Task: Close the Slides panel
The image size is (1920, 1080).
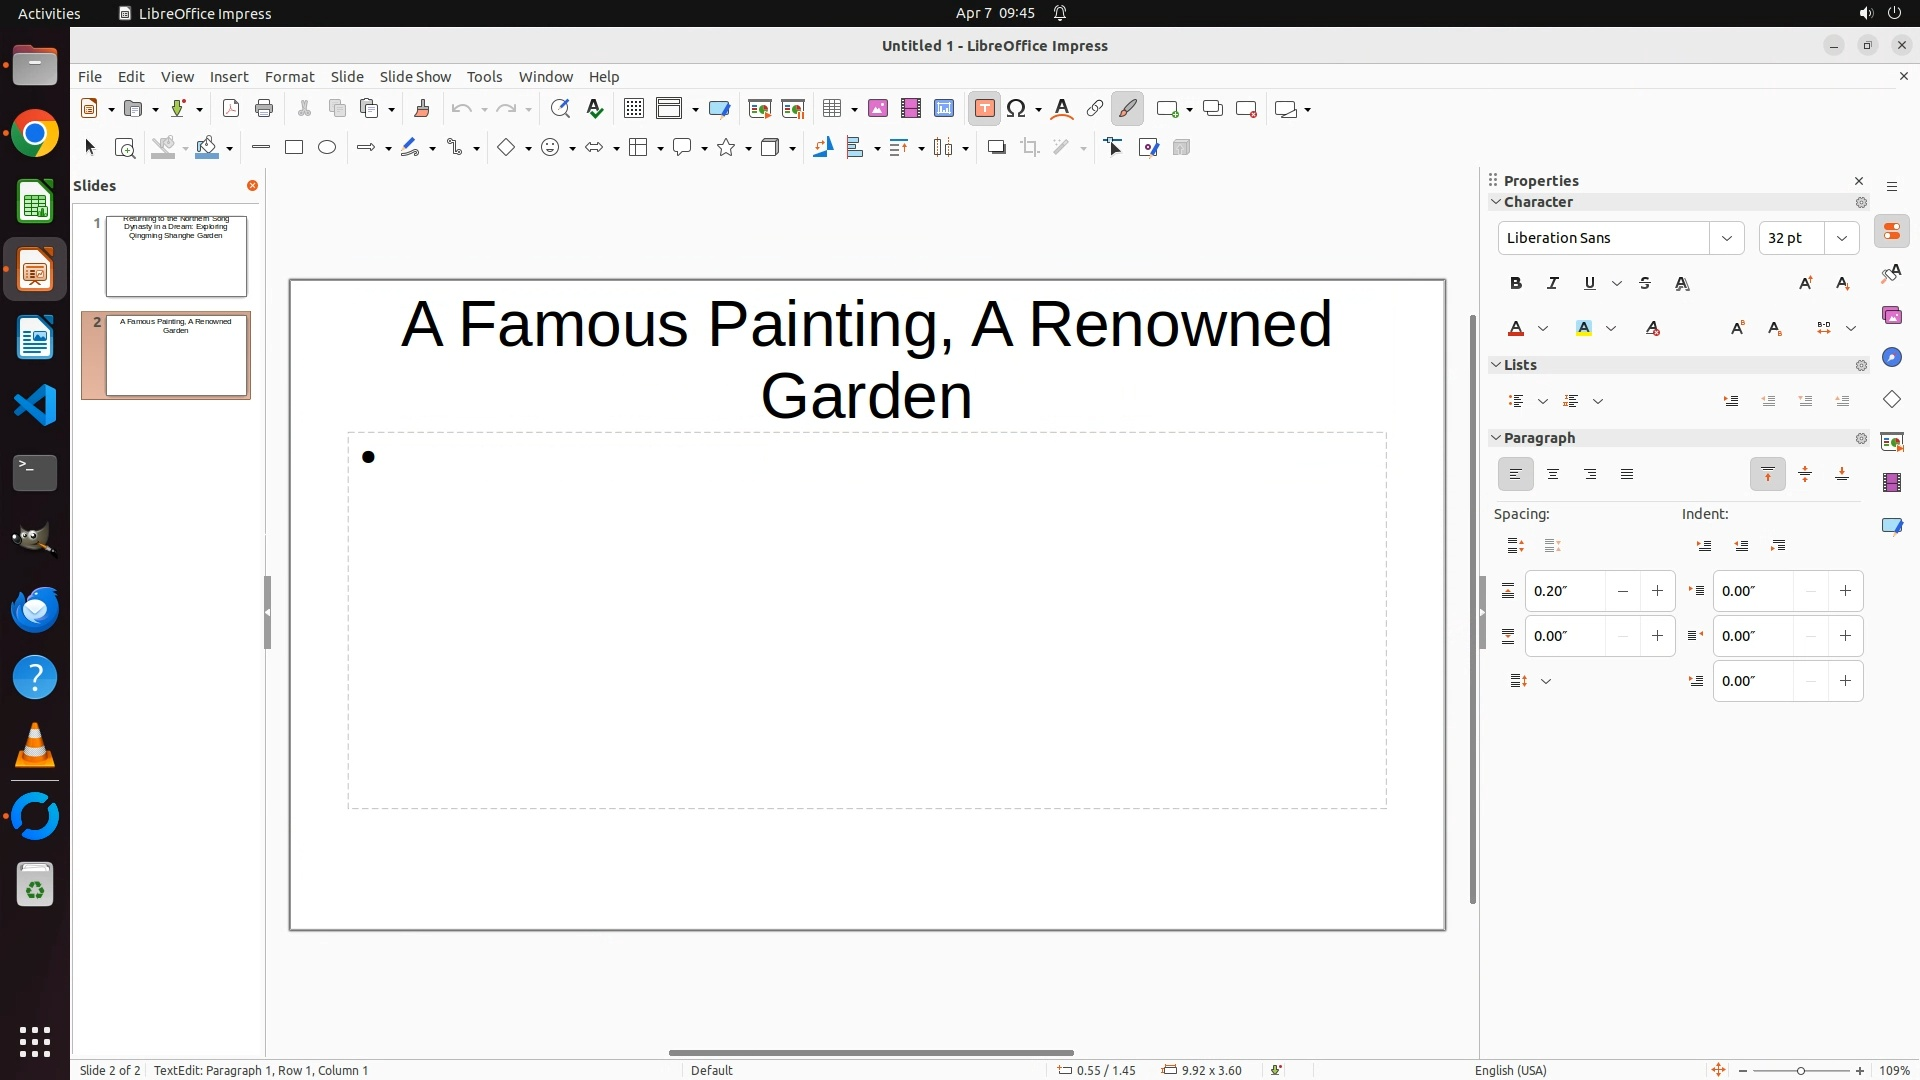Action: point(252,186)
